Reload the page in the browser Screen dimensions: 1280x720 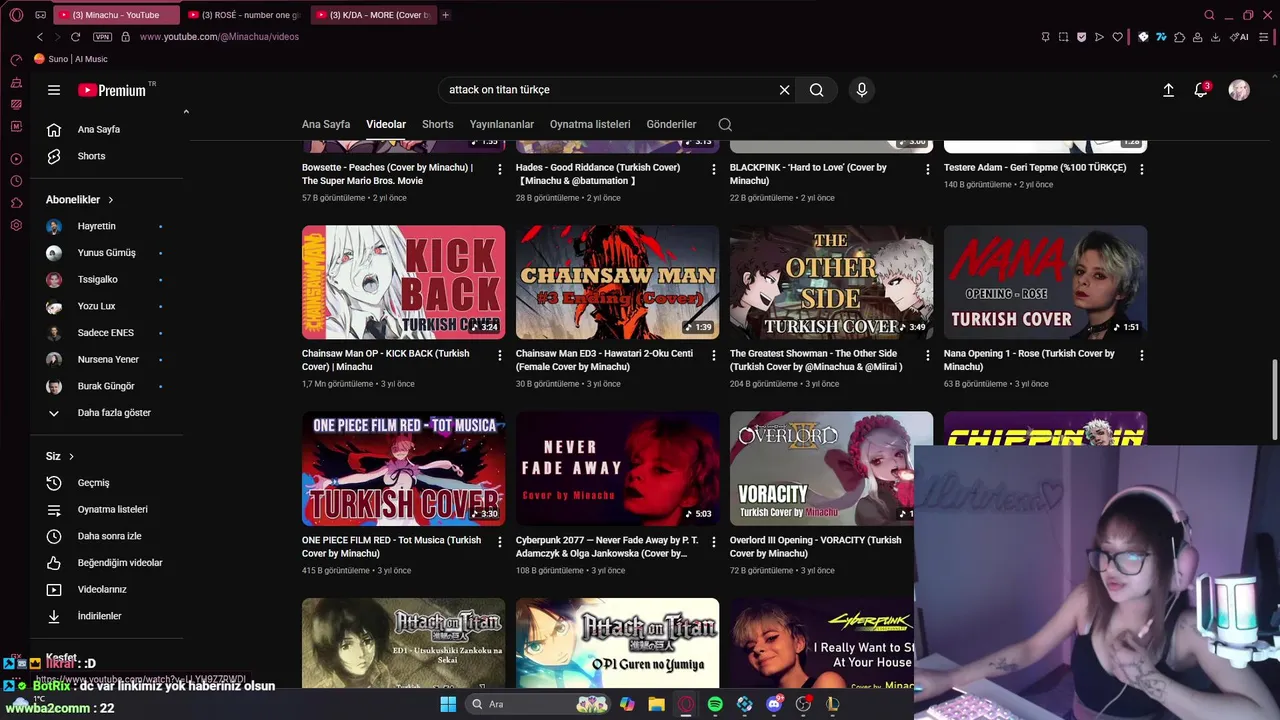pos(75,37)
